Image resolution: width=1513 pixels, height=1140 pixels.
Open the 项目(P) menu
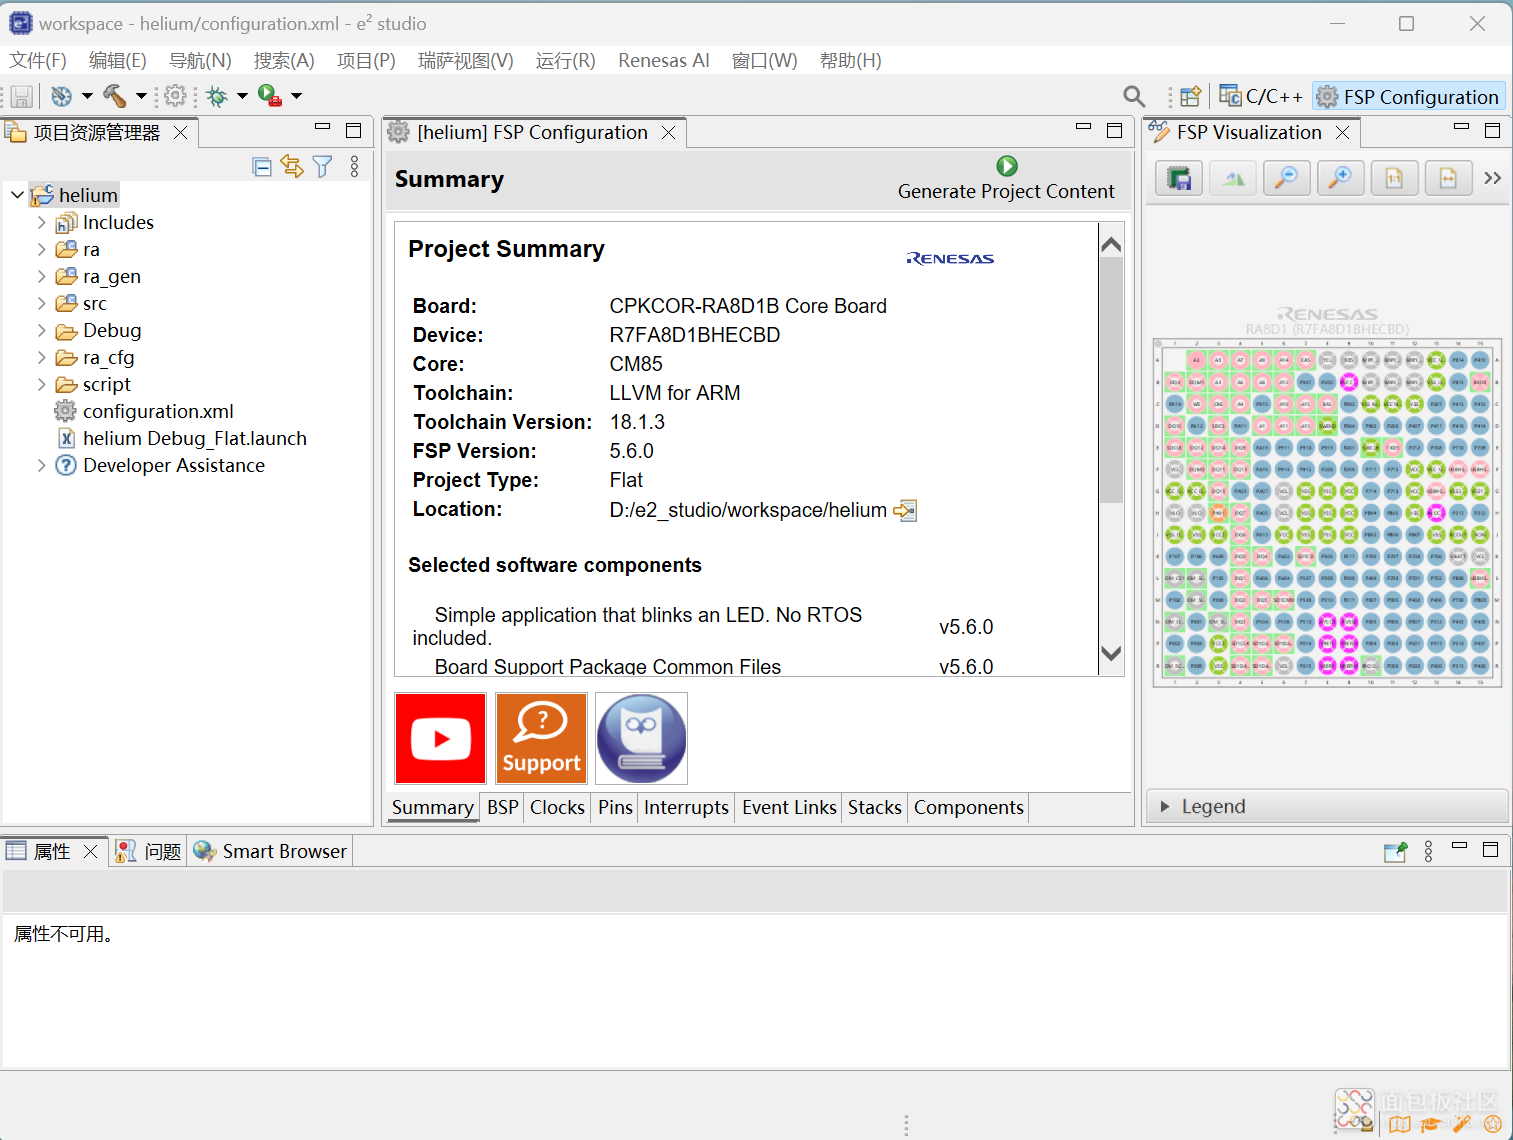pos(366,60)
